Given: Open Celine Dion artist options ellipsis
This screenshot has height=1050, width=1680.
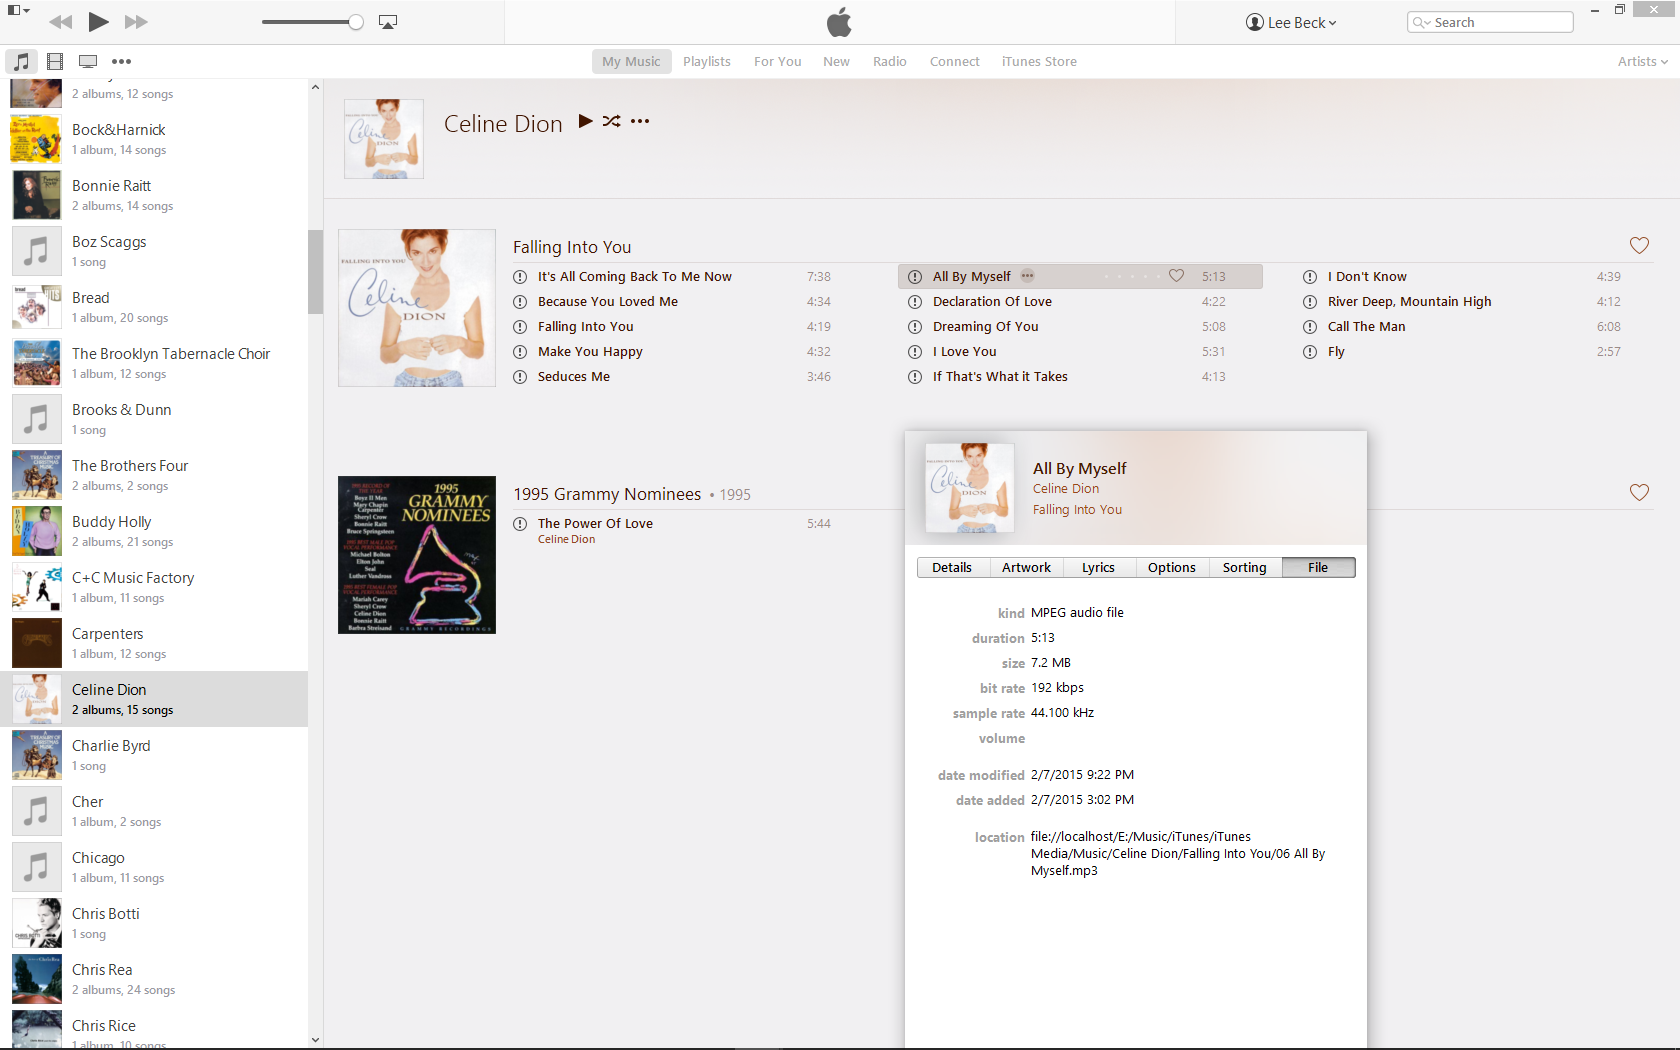Looking at the screenshot, I should point(640,122).
